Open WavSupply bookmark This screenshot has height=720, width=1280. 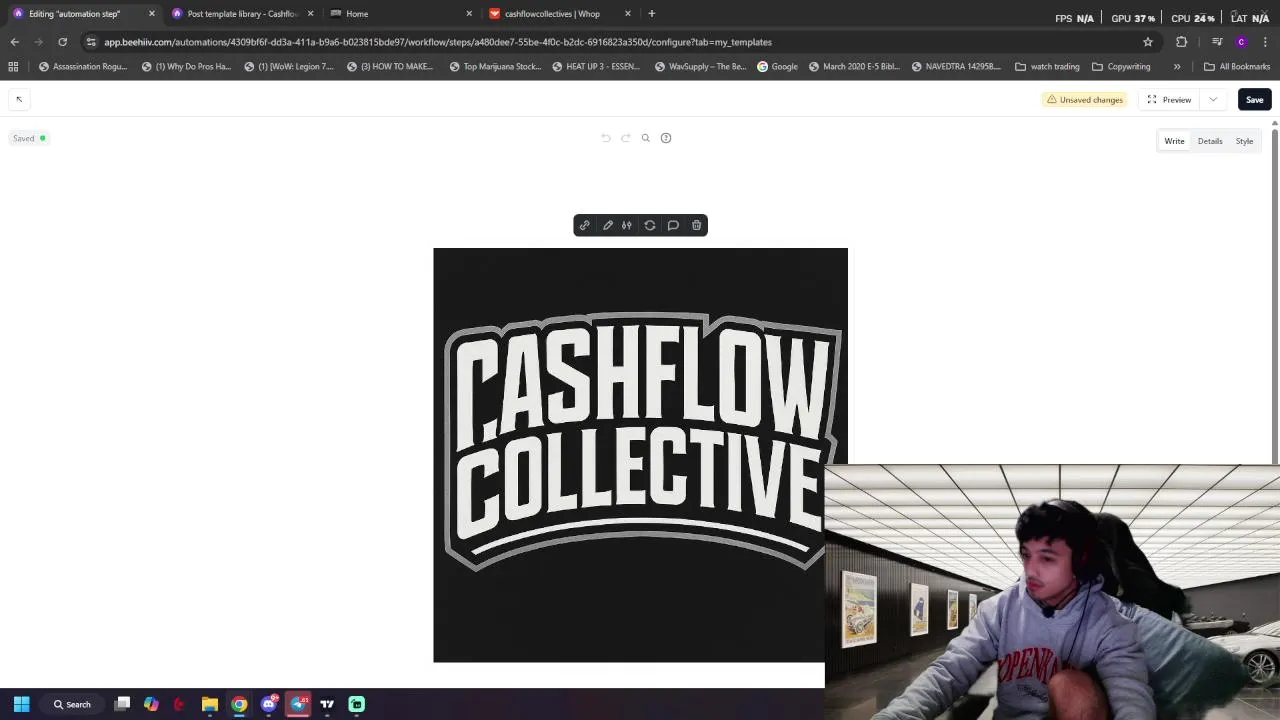700,66
